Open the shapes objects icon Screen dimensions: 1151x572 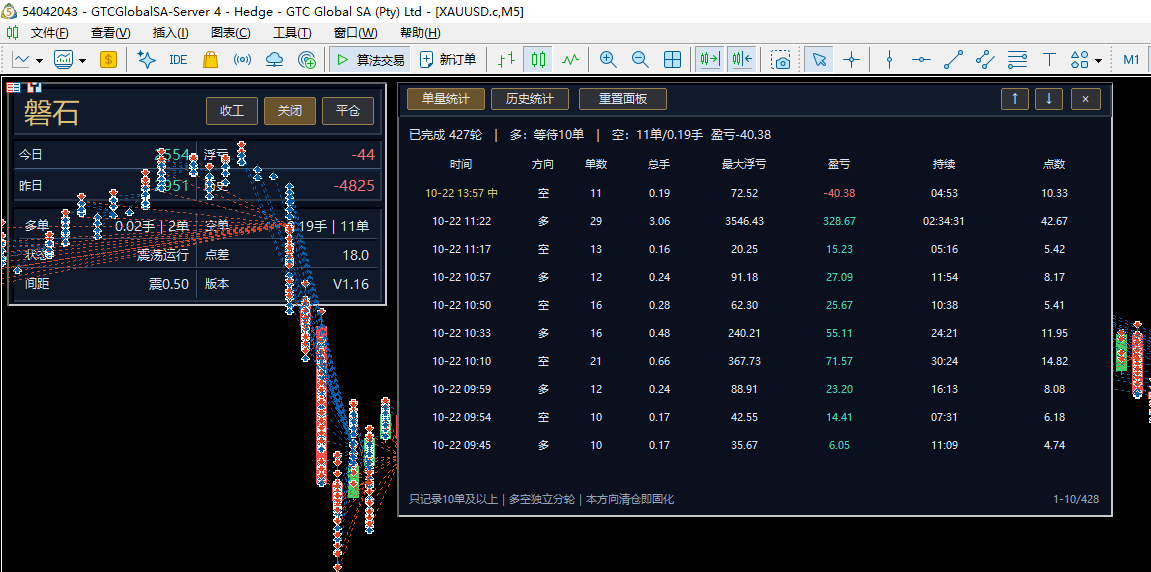[1079, 59]
